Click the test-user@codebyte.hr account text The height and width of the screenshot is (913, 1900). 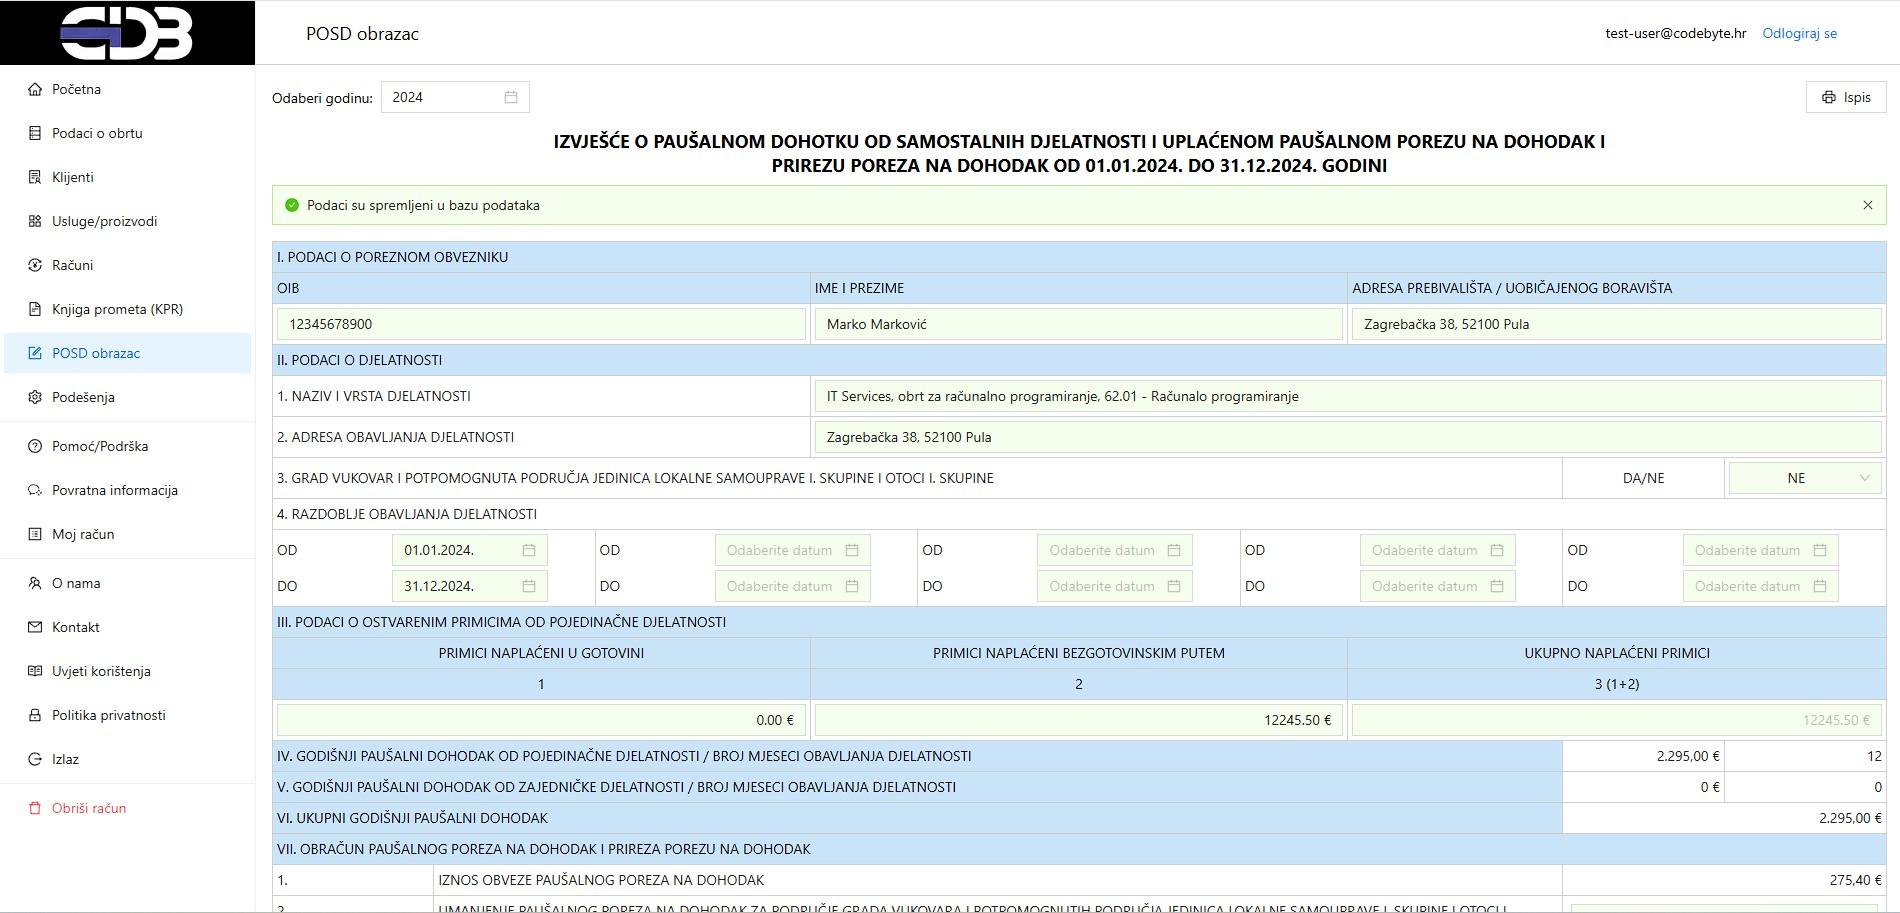click(1675, 33)
